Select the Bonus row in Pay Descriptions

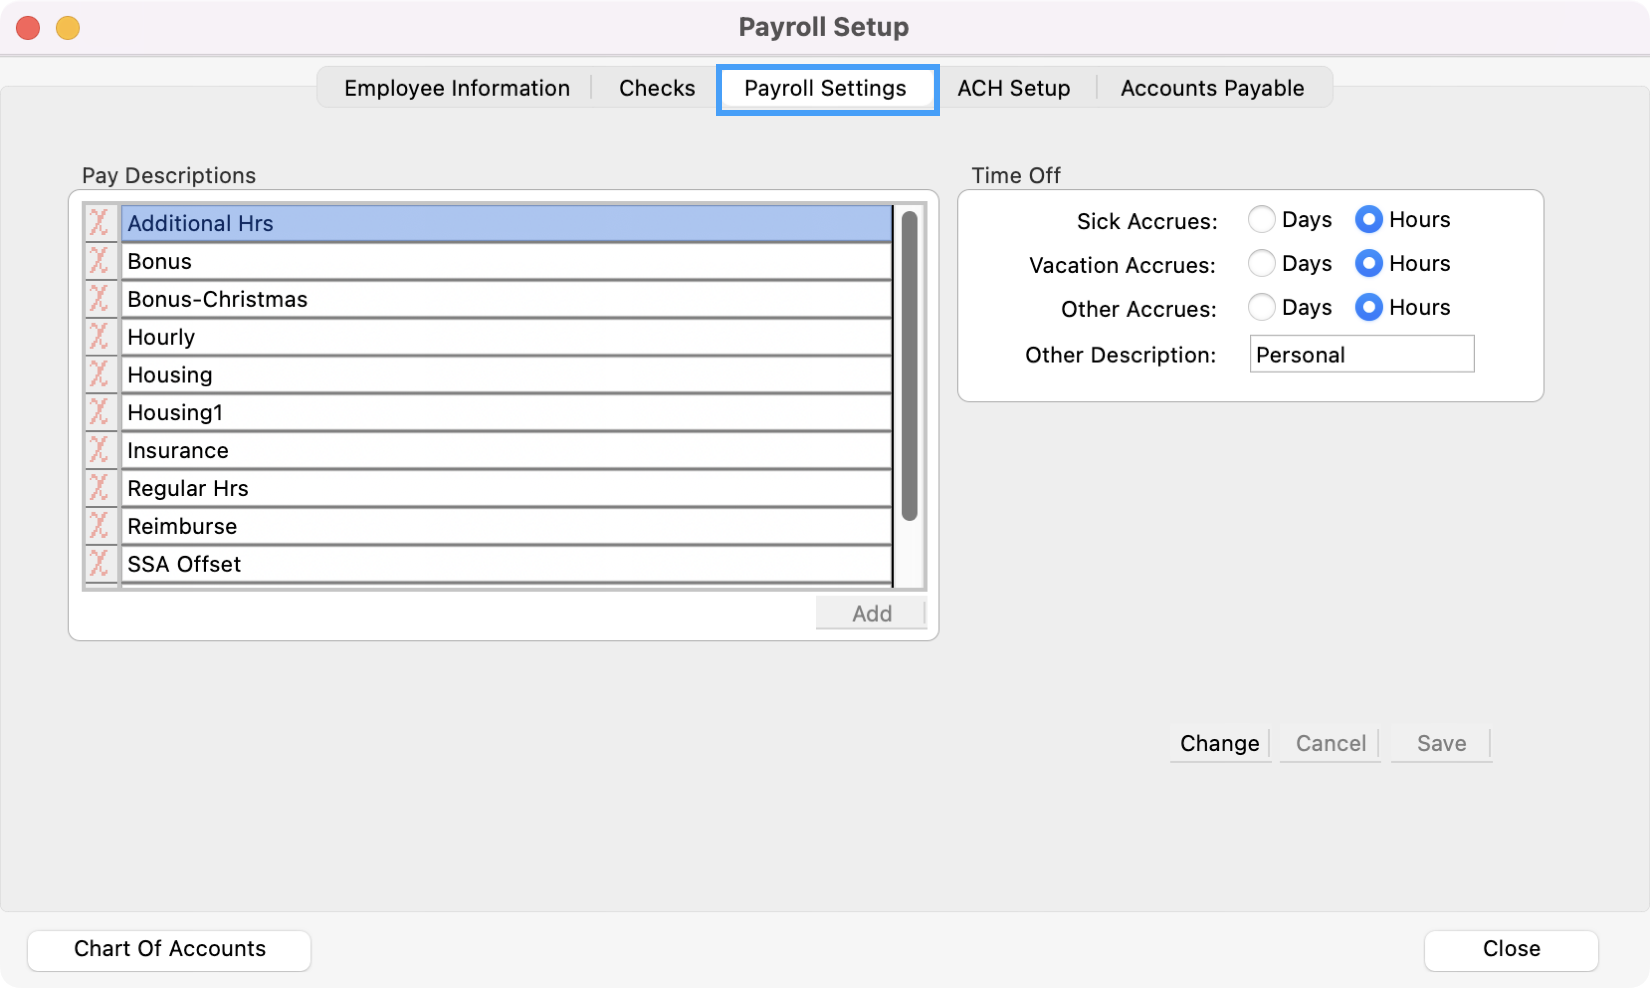coord(506,261)
